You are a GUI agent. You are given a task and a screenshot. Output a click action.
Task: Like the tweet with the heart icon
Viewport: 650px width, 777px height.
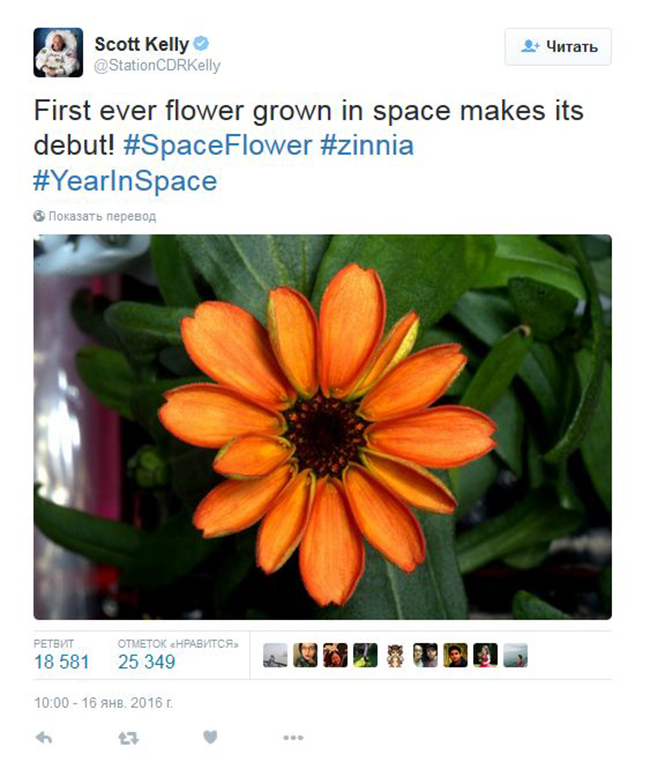(210, 737)
